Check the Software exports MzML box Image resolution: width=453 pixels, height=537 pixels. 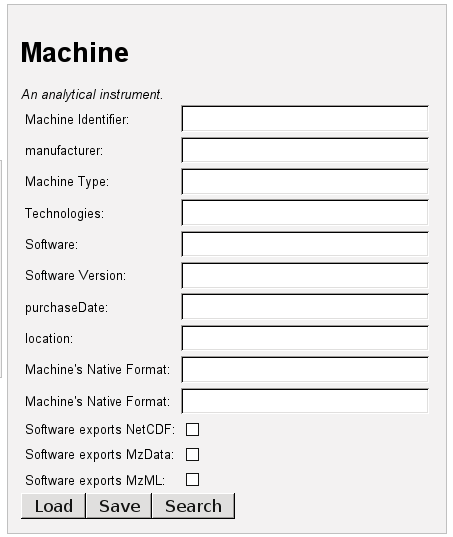coord(192,479)
